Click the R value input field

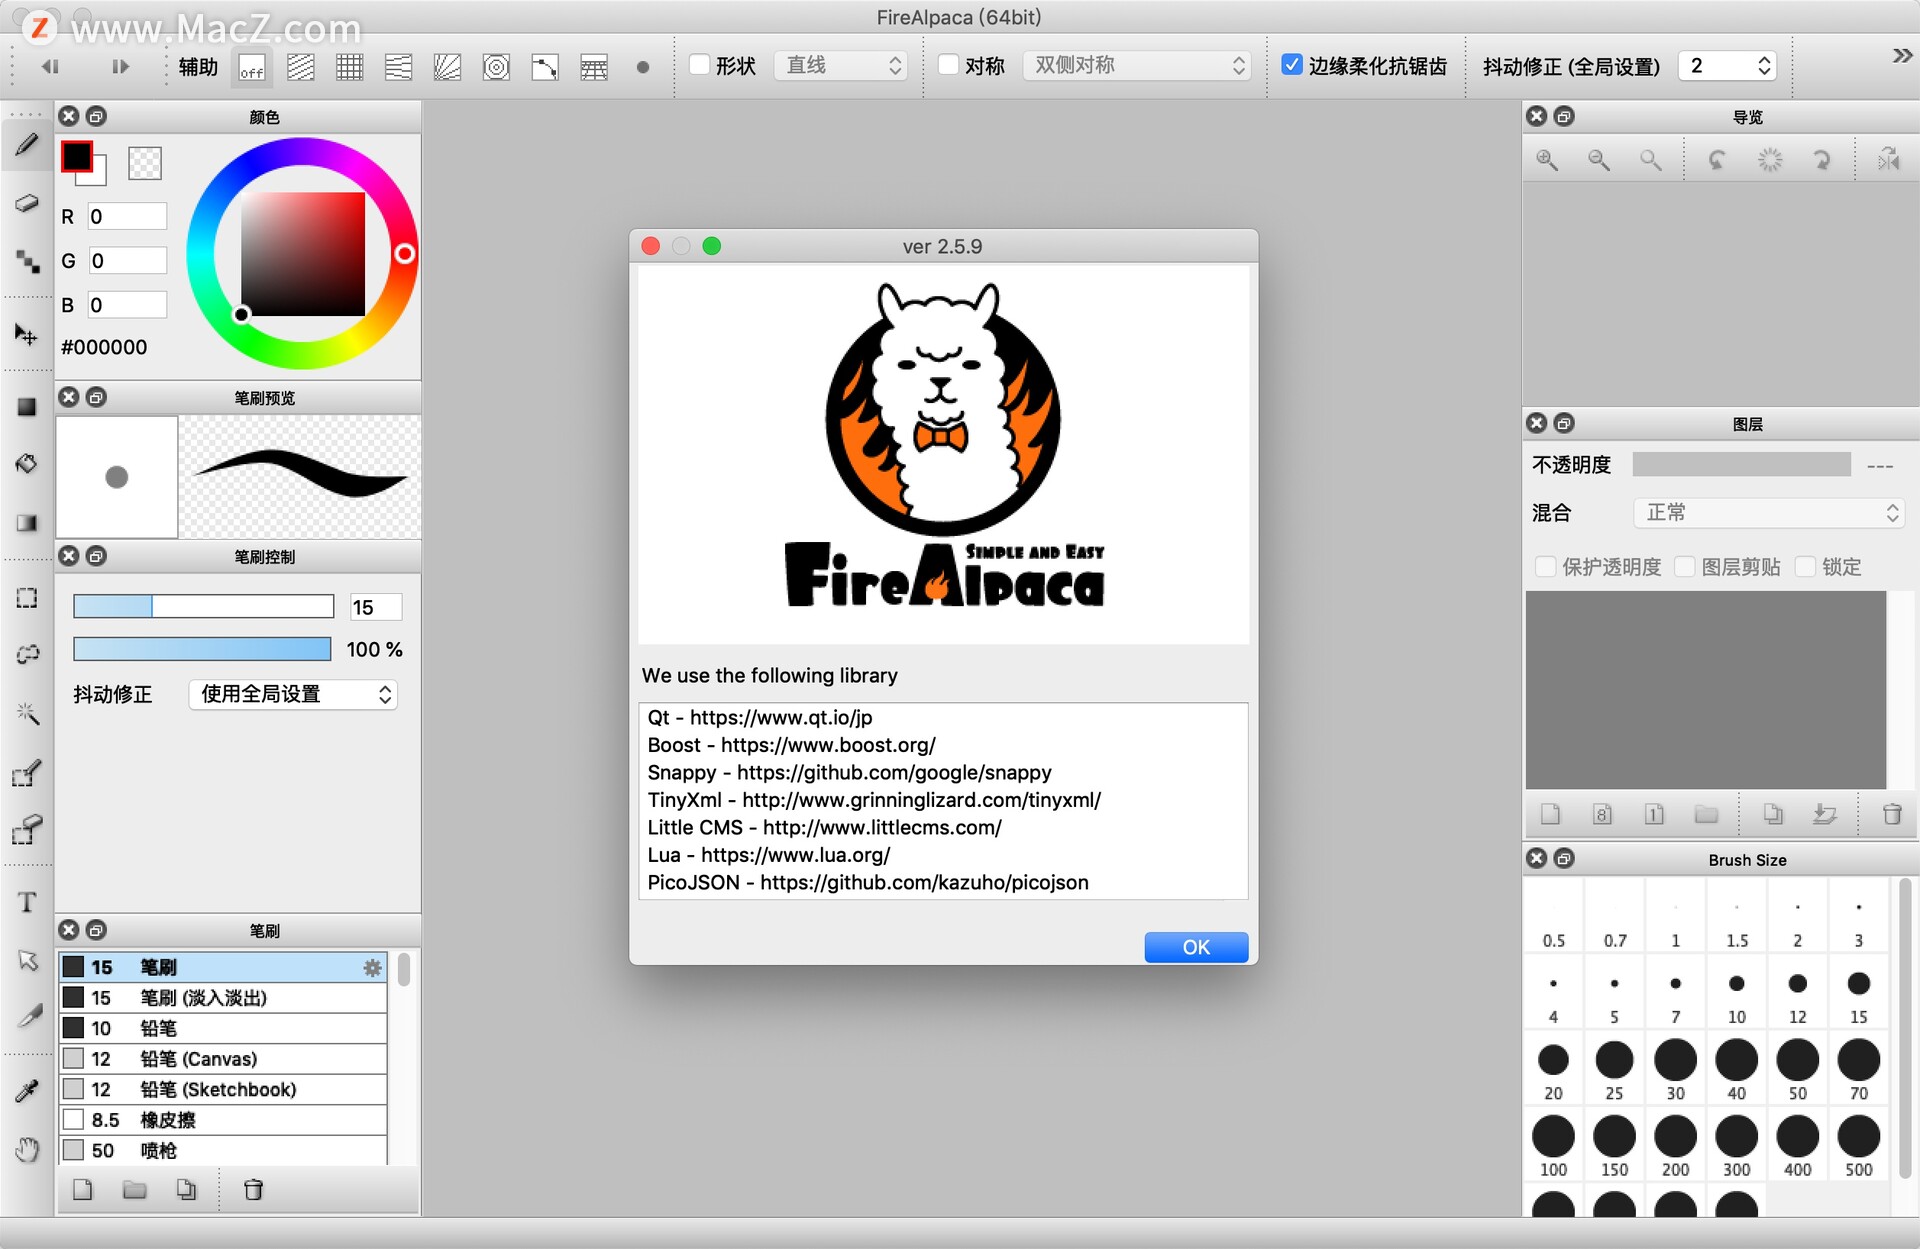(x=127, y=217)
